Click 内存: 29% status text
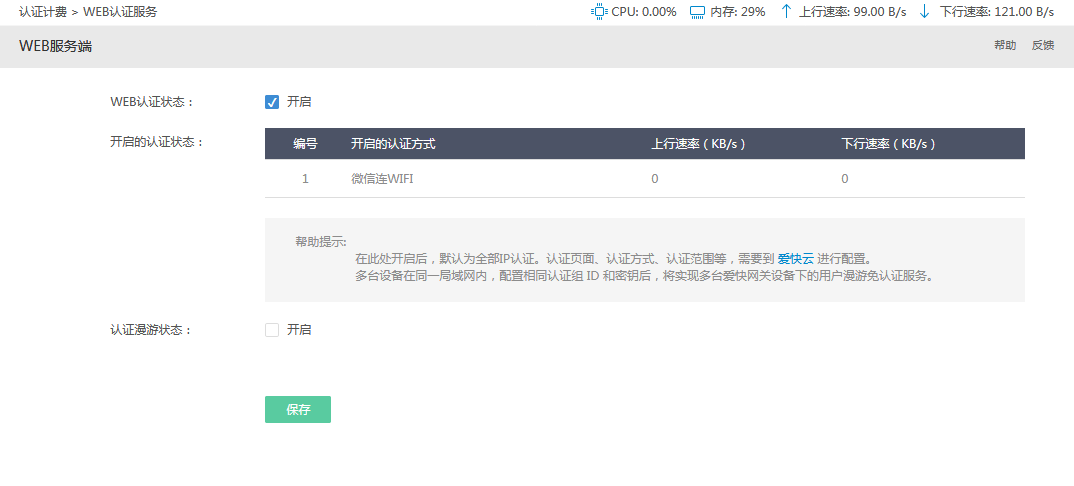This screenshot has width=1074, height=486. (738, 12)
